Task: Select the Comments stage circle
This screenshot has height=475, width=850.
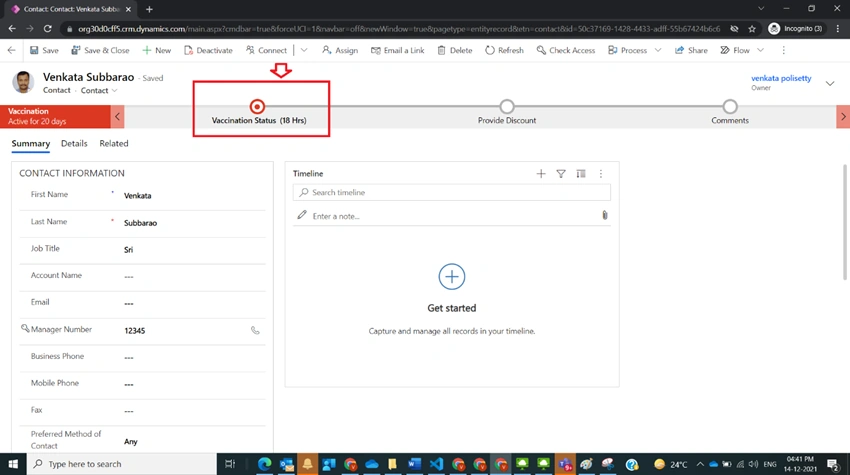Action: tap(730, 106)
